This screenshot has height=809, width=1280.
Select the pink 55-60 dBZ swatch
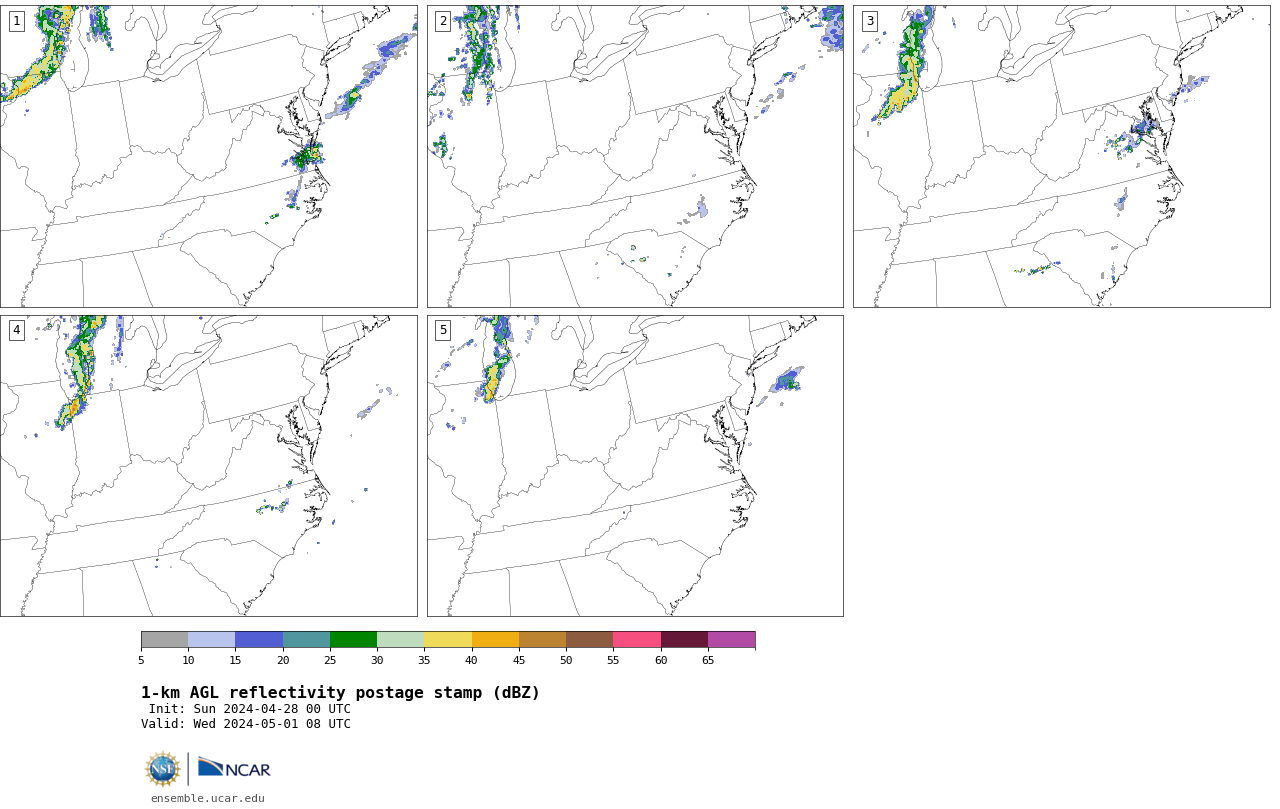coord(637,640)
